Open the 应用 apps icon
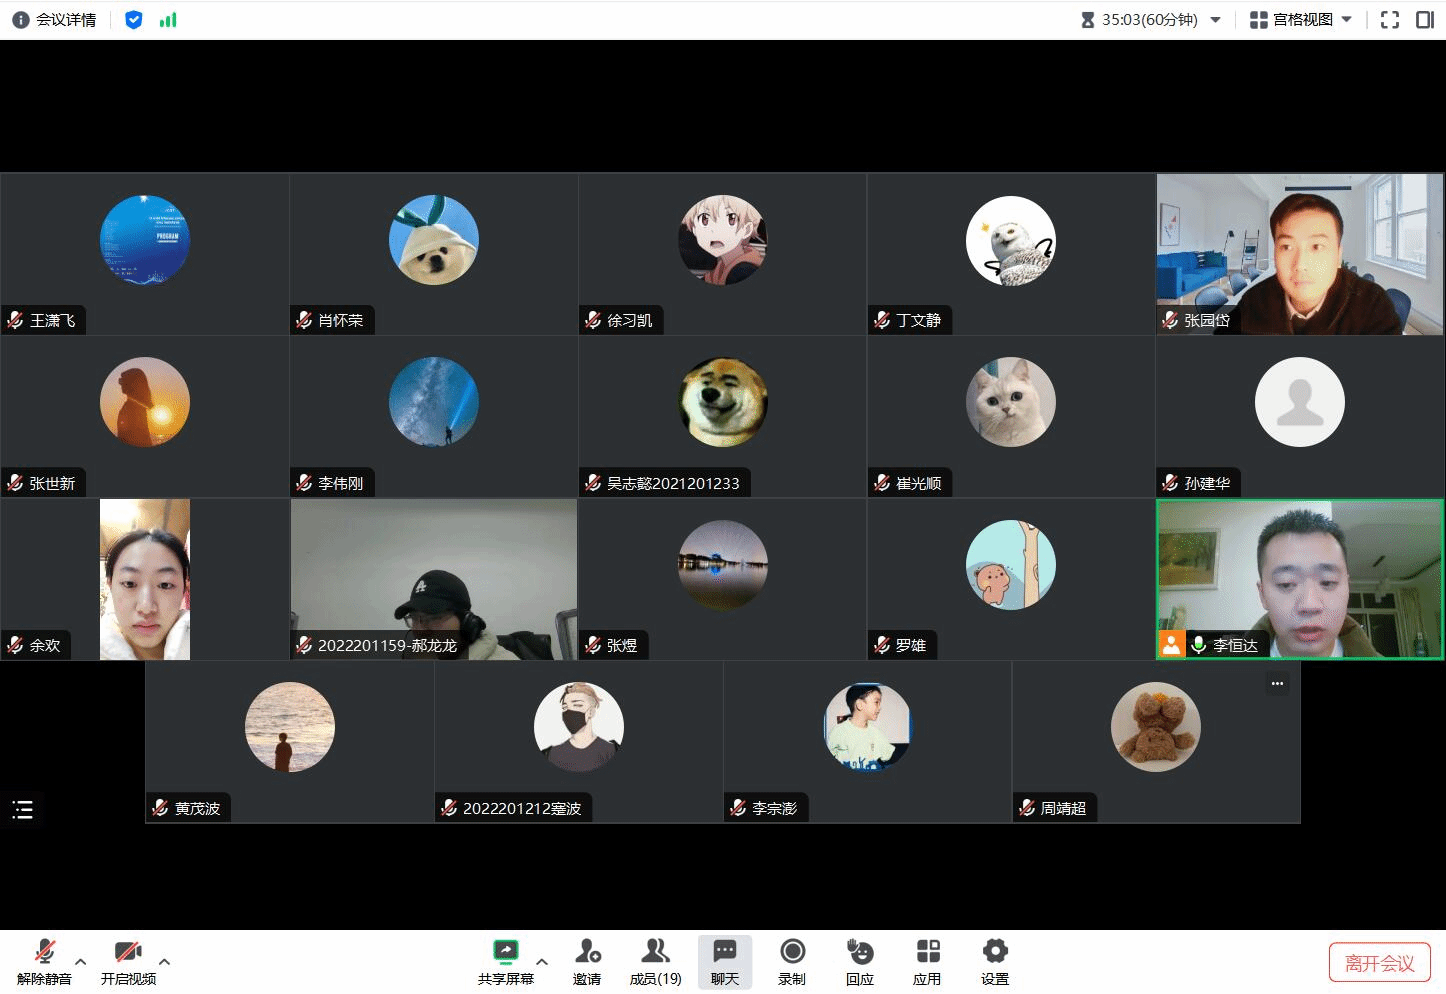The image size is (1446, 994). (927, 951)
